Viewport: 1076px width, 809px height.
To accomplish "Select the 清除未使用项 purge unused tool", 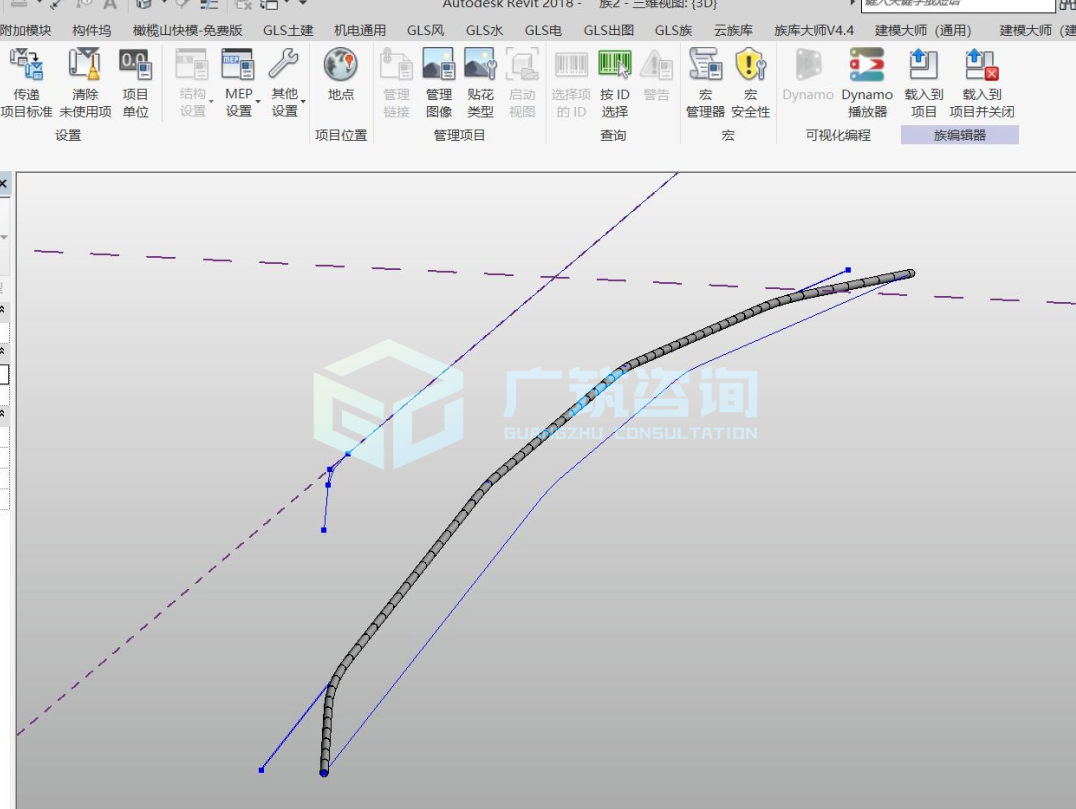I will pos(84,65).
